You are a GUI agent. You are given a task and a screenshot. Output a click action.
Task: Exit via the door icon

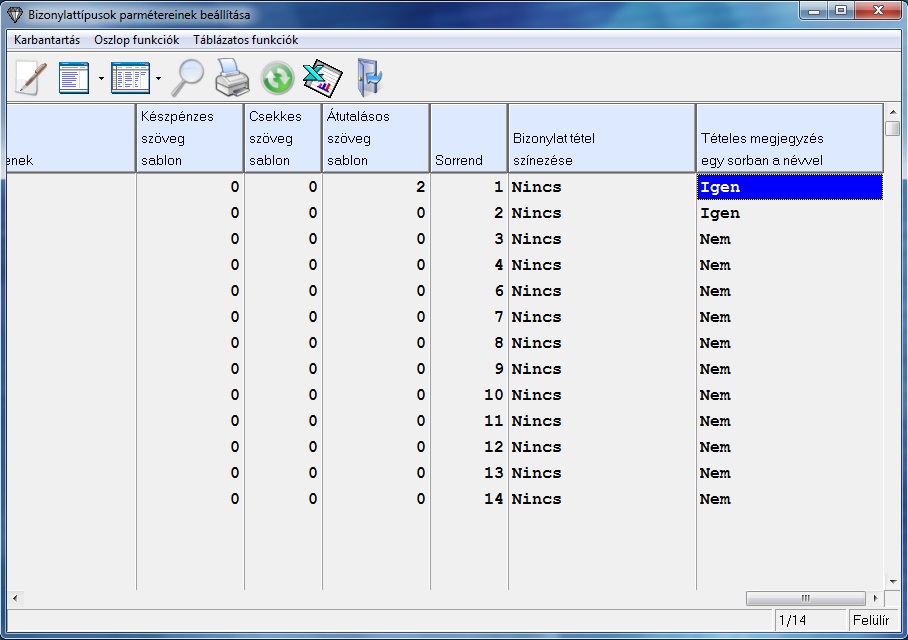click(x=368, y=77)
